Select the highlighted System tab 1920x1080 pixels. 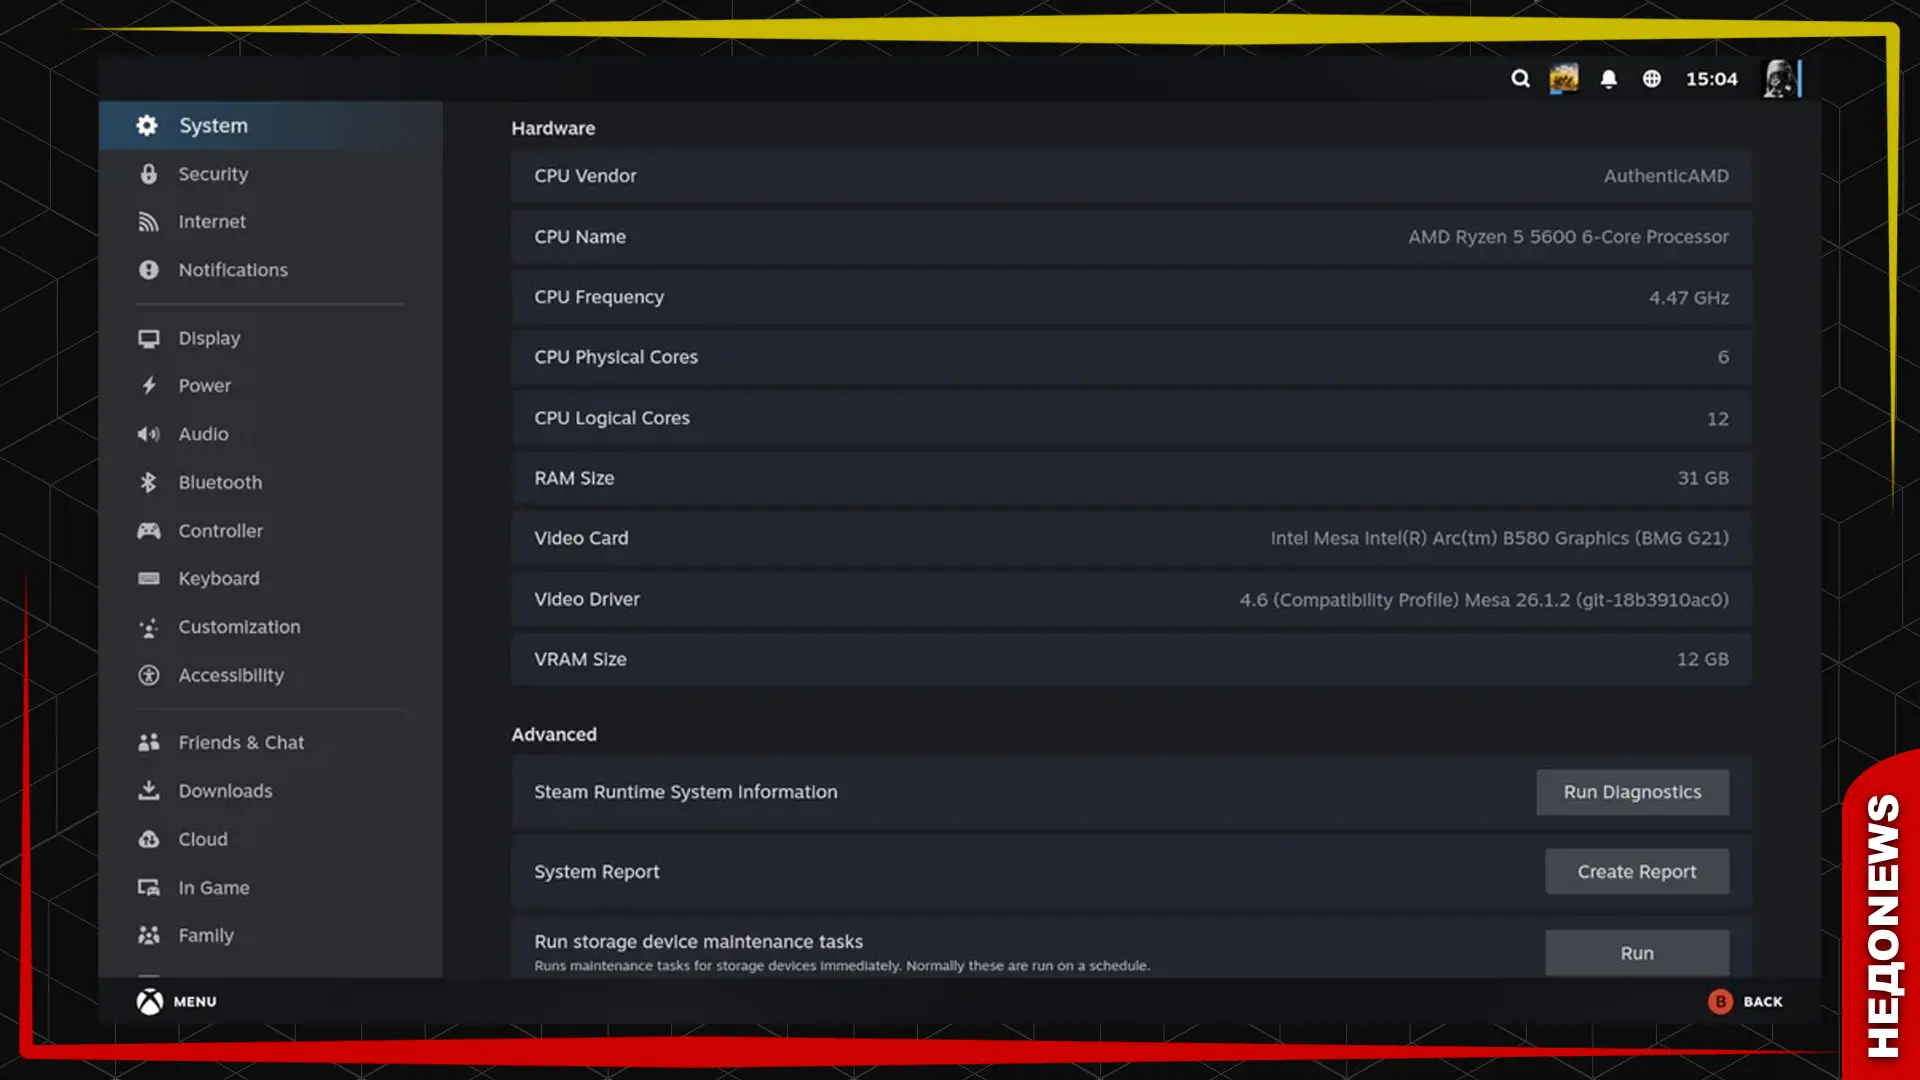click(x=270, y=125)
